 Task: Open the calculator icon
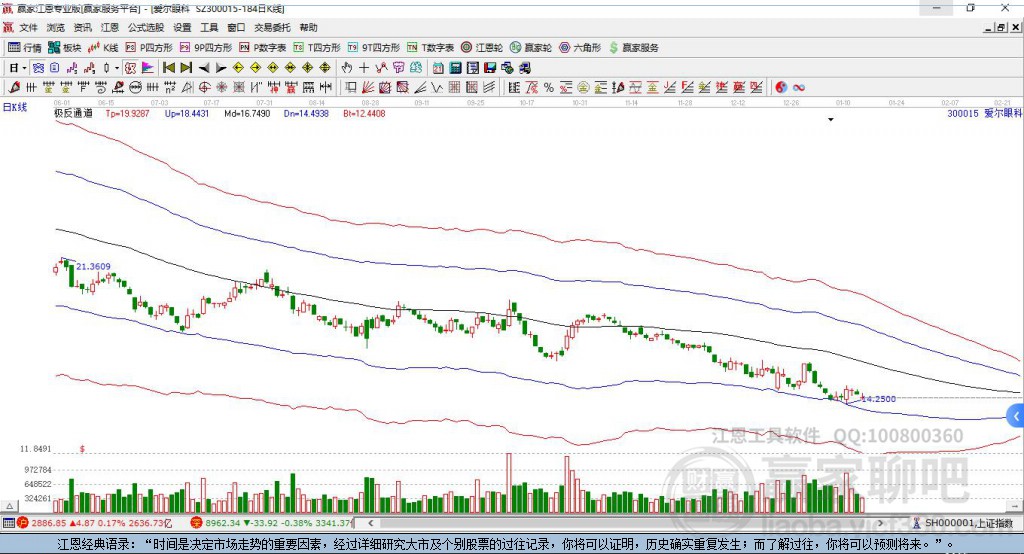(x=455, y=68)
